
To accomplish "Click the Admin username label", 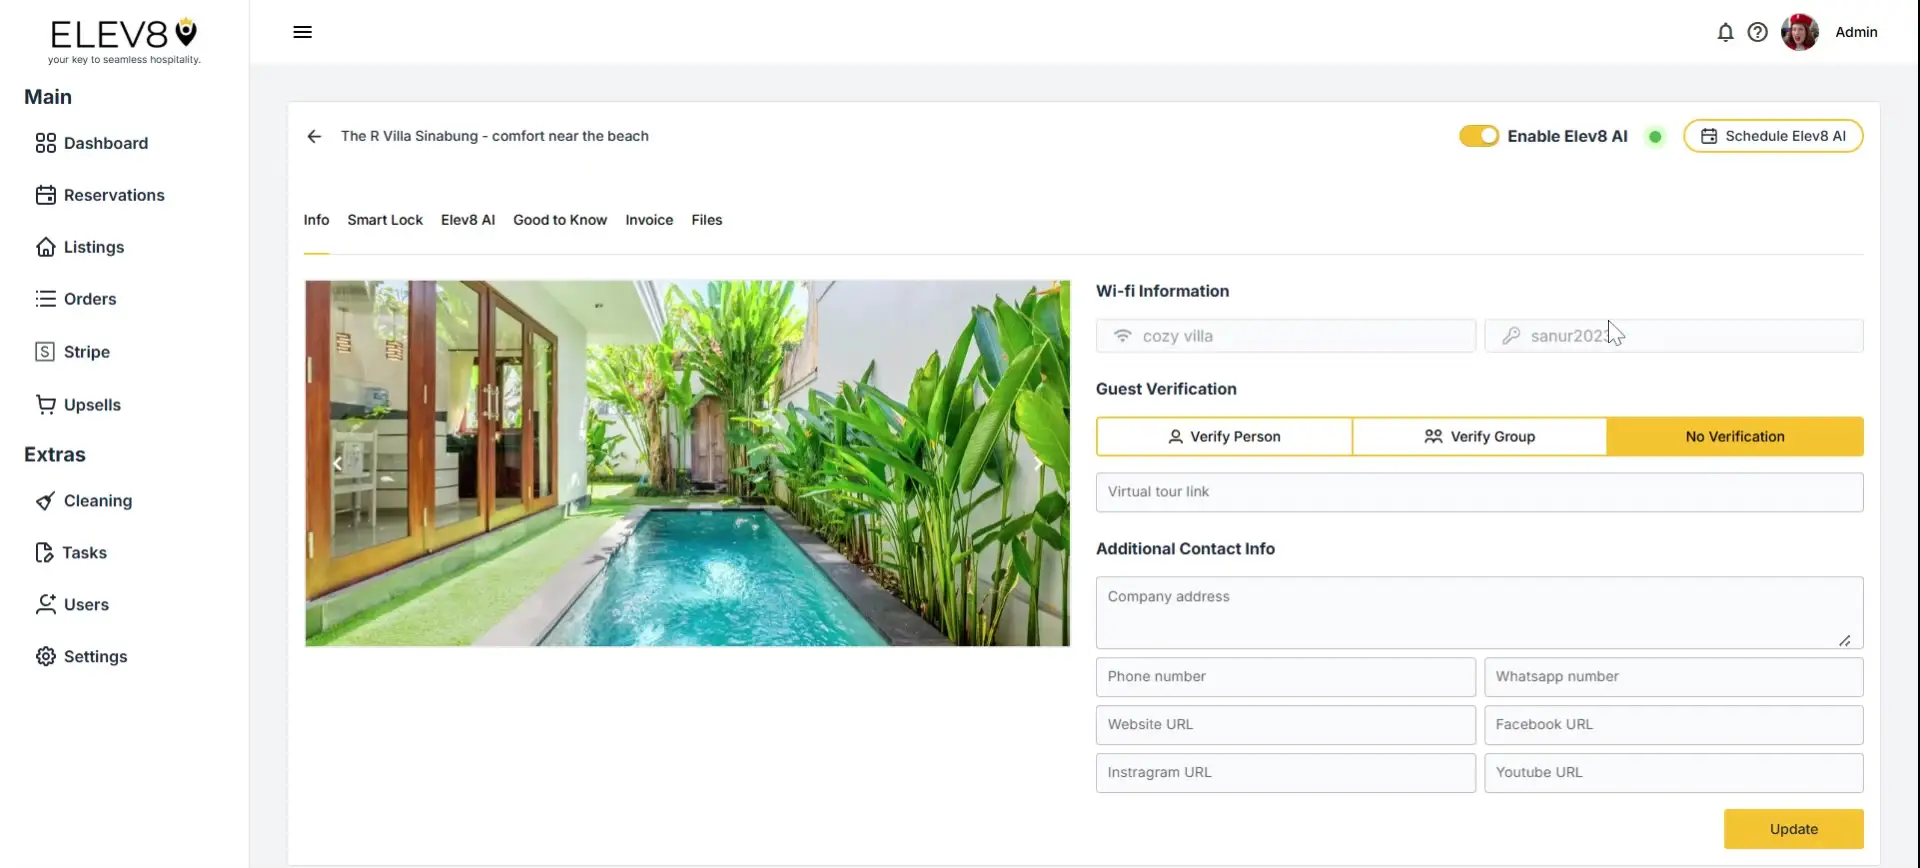I will [x=1856, y=32].
